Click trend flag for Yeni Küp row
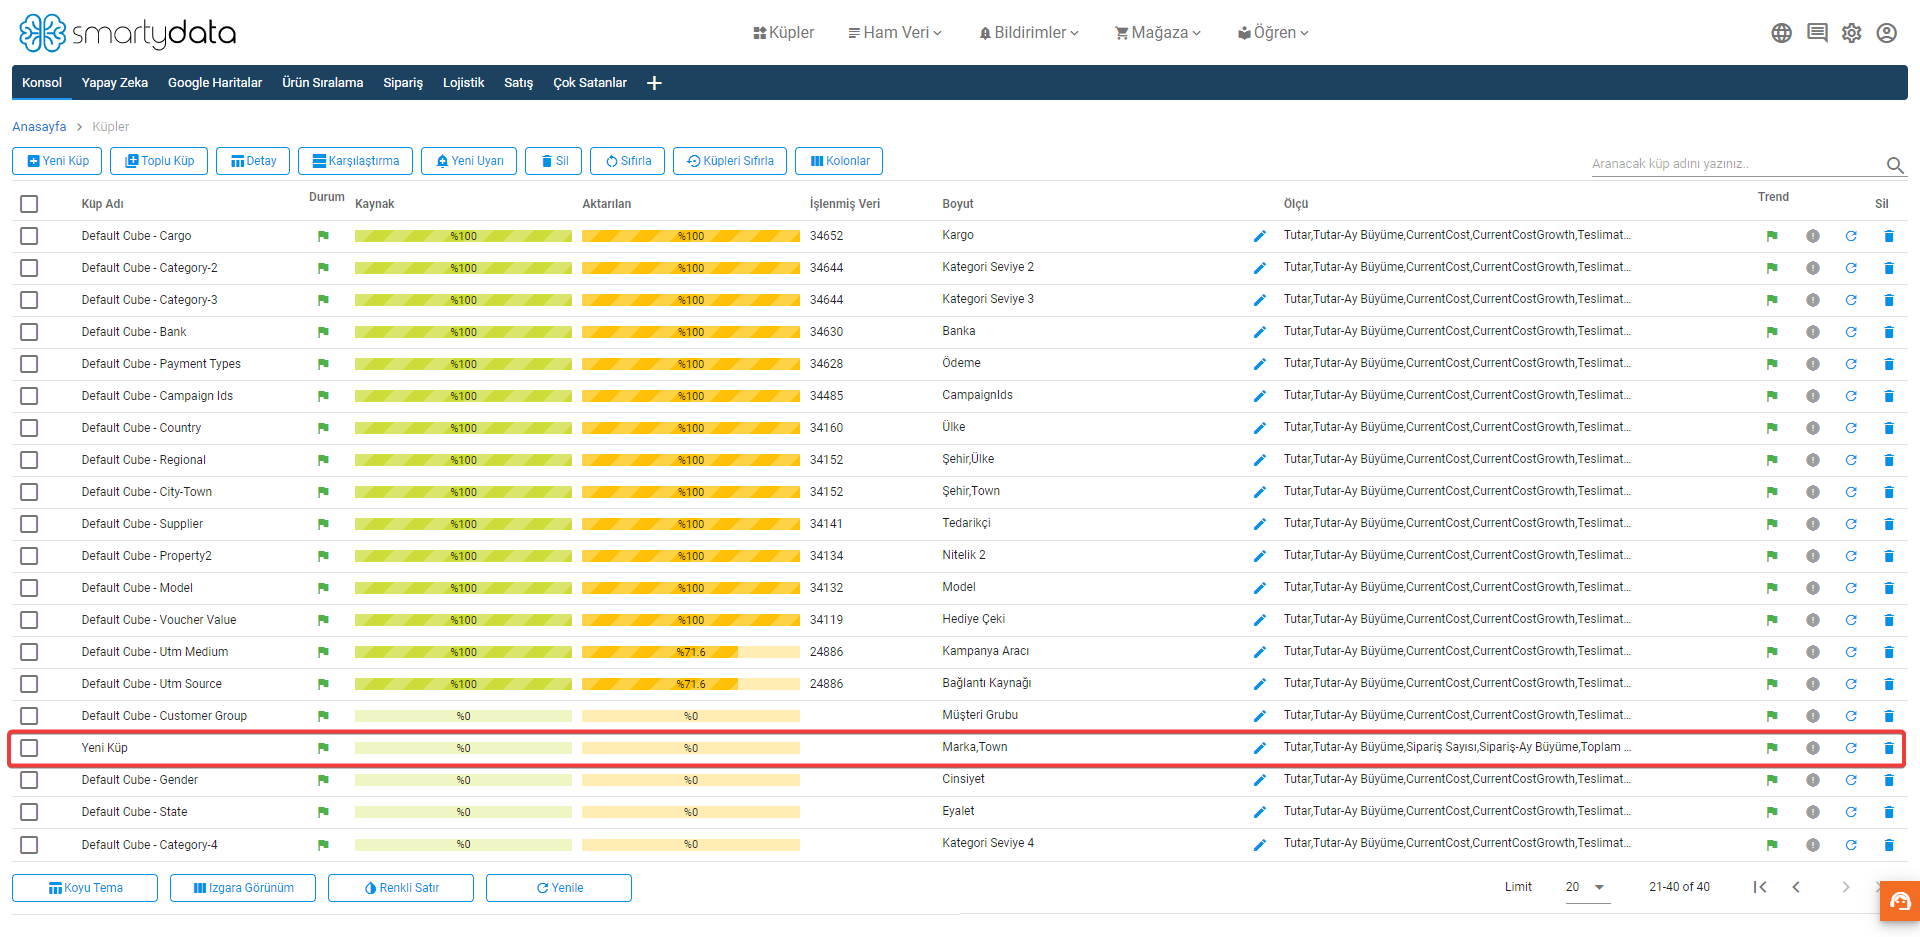This screenshot has width=1920, height=937. click(x=1772, y=748)
